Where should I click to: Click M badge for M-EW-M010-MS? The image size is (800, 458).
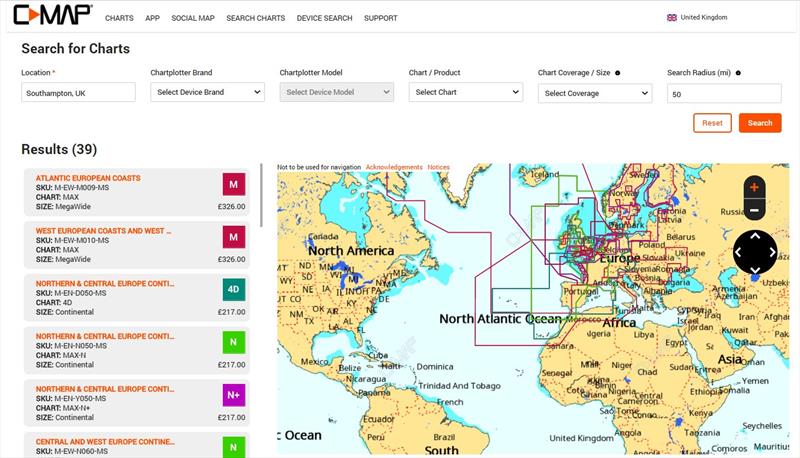pyautogui.click(x=234, y=237)
